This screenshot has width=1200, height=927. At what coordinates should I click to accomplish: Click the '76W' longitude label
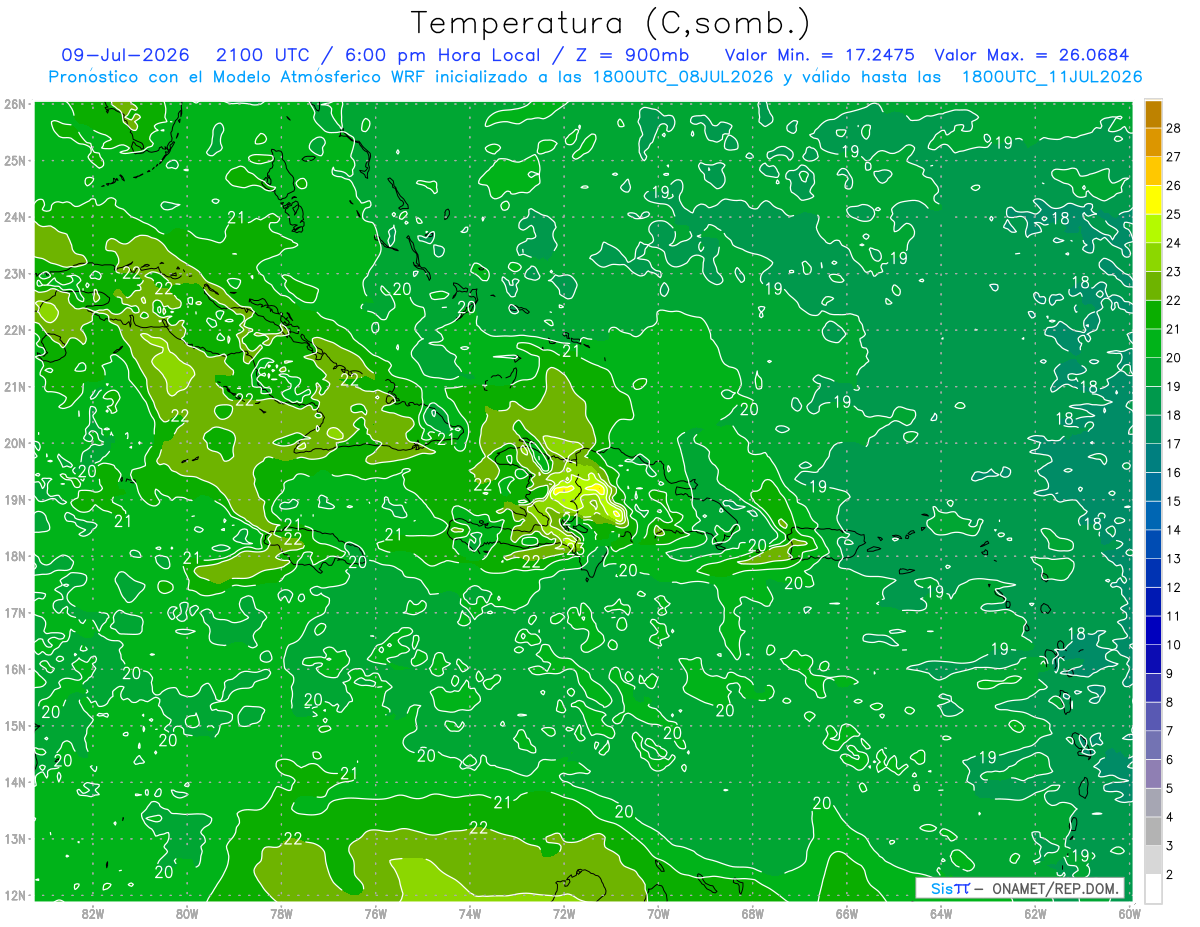(375, 913)
